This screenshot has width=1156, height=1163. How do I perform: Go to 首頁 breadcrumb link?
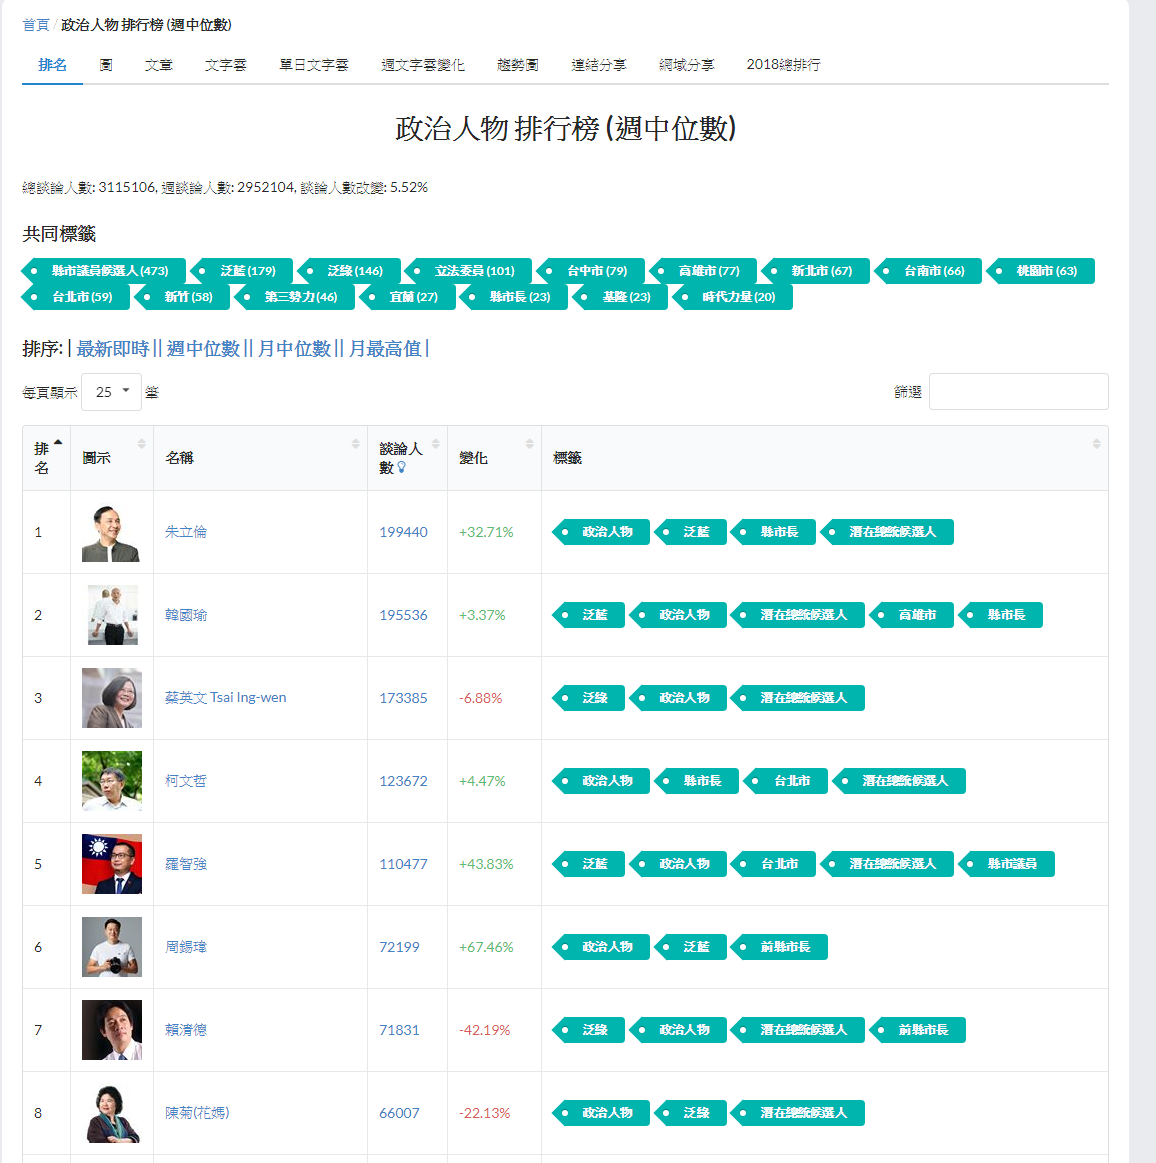(36, 24)
